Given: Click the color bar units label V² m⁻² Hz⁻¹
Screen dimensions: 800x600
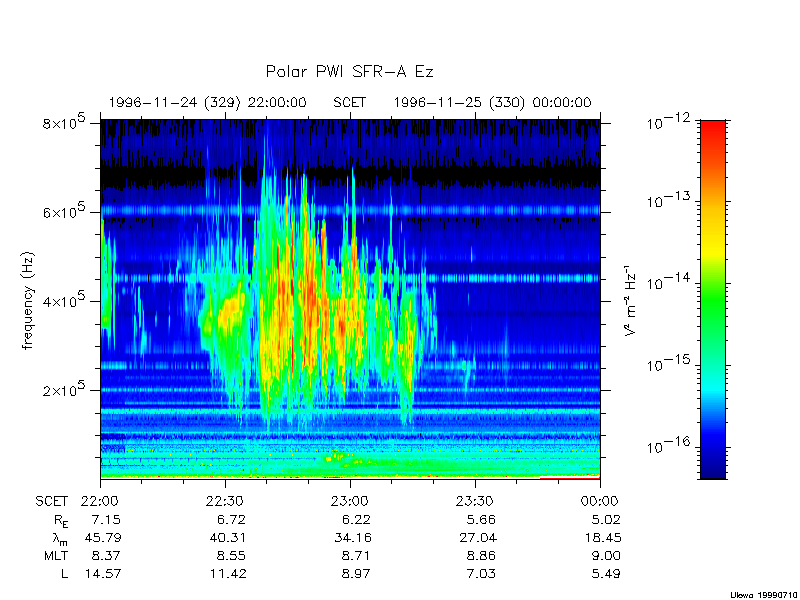Looking at the screenshot, I should pyautogui.click(x=631, y=300).
